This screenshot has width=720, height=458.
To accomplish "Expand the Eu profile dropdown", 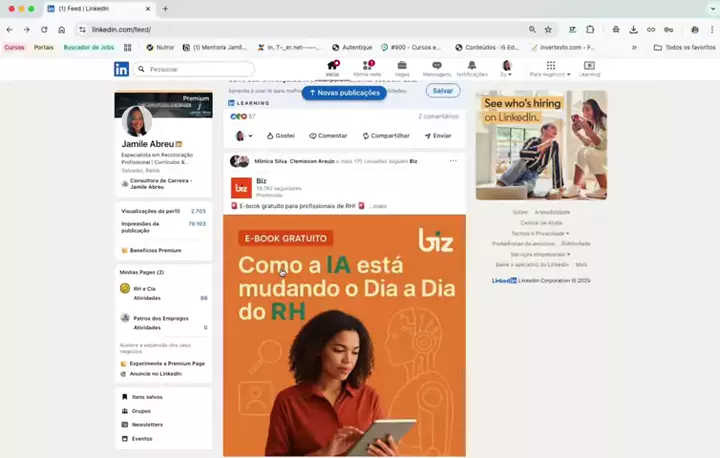I will click(x=507, y=69).
